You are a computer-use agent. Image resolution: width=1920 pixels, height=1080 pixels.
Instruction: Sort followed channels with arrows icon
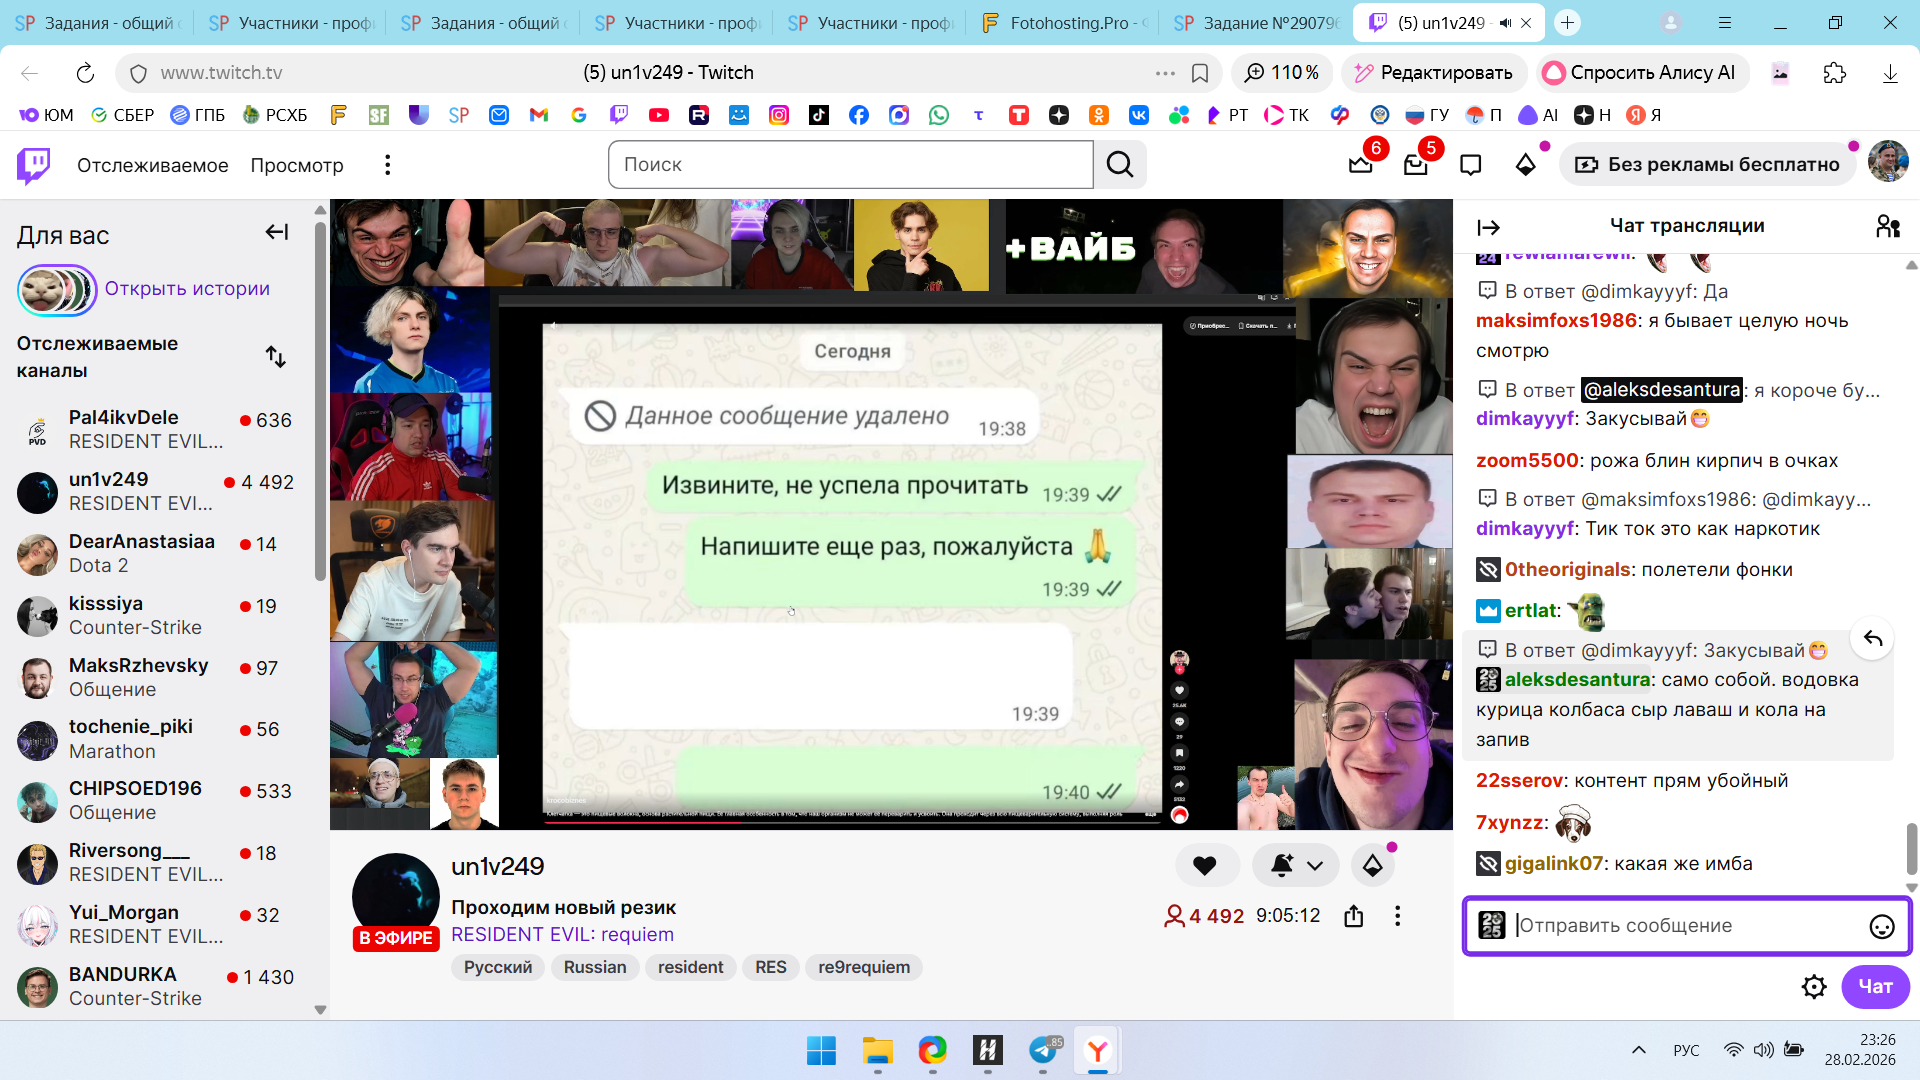tap(275, 357)
